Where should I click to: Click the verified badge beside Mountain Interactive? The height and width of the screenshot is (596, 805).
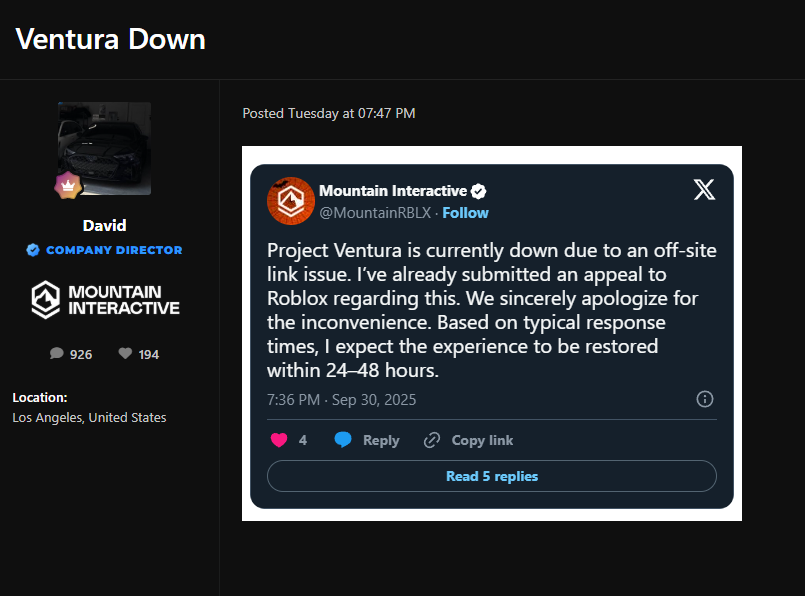coord(479,191)
